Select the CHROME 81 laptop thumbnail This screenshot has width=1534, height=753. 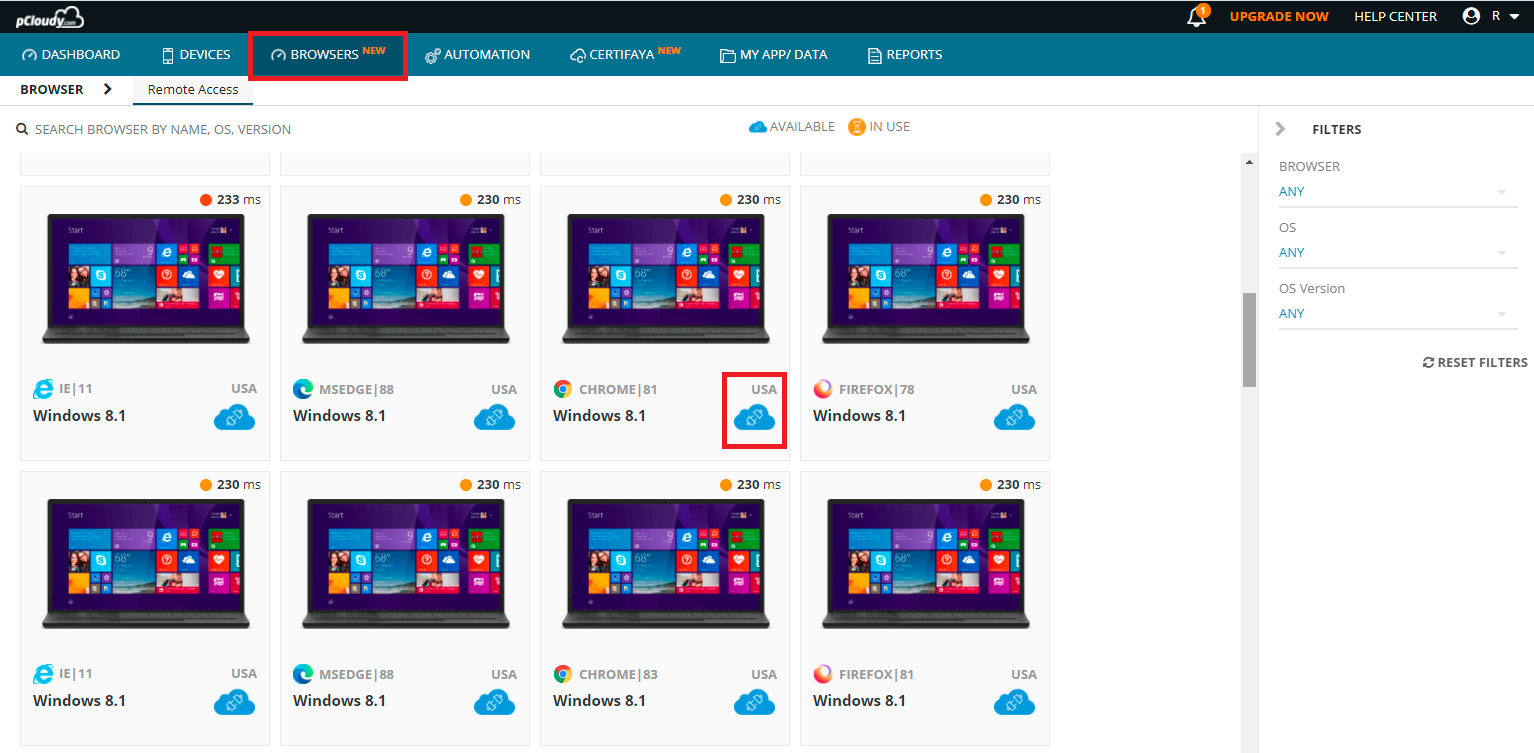665,279
